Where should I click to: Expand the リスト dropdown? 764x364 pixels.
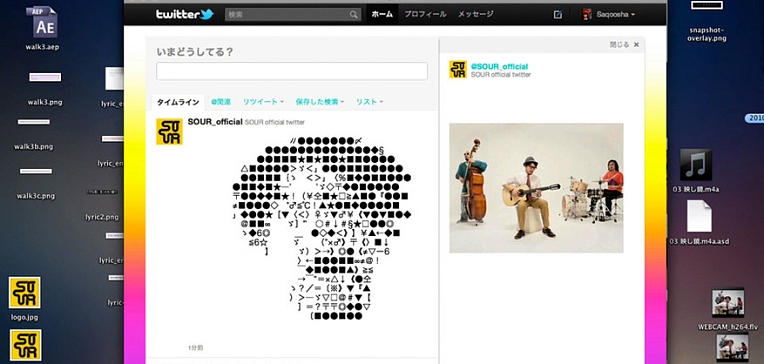pyautogui.click(x=369, y=102)
